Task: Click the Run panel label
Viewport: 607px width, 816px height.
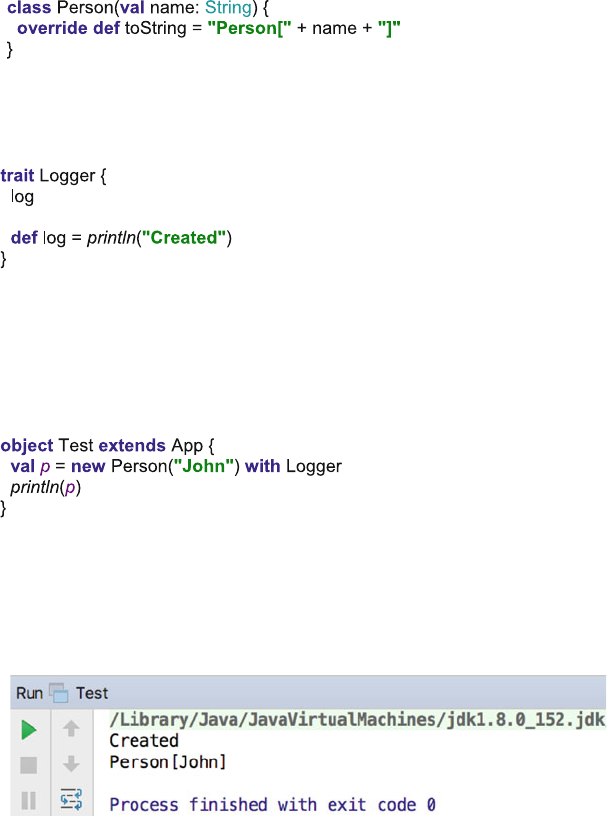Action: 29,693
